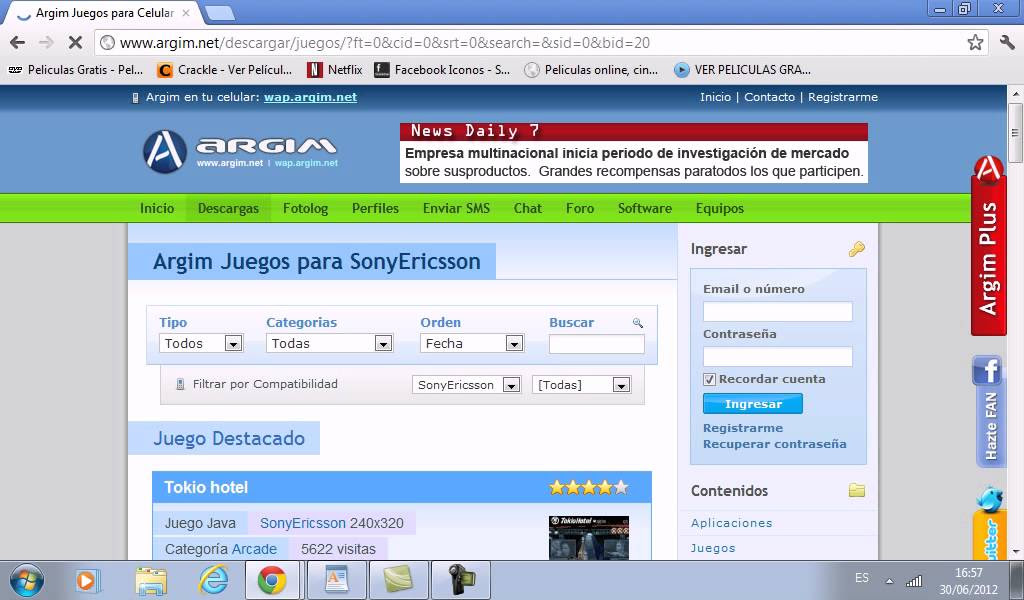Open the Chrome wrench menu
The image size is (1024, 600).
(1006, 43)
